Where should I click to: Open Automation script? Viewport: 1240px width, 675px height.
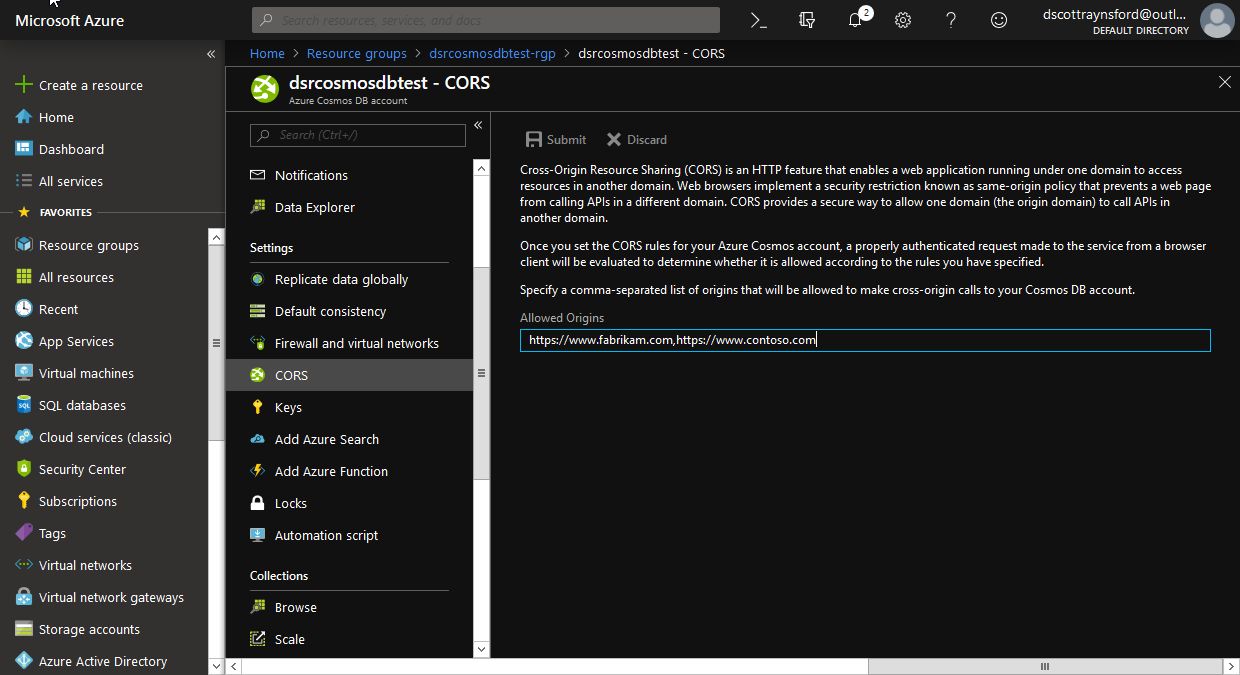[349, 535]
